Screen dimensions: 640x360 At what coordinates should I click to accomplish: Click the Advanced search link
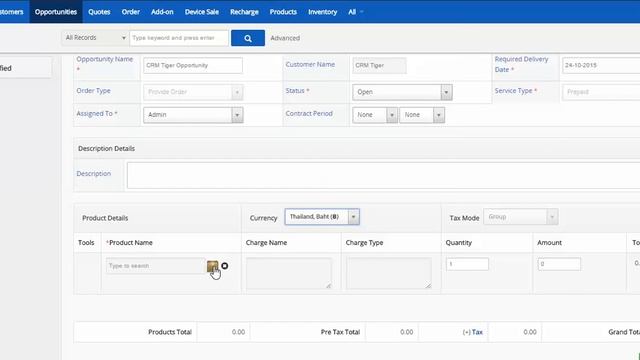pos(285,38)
